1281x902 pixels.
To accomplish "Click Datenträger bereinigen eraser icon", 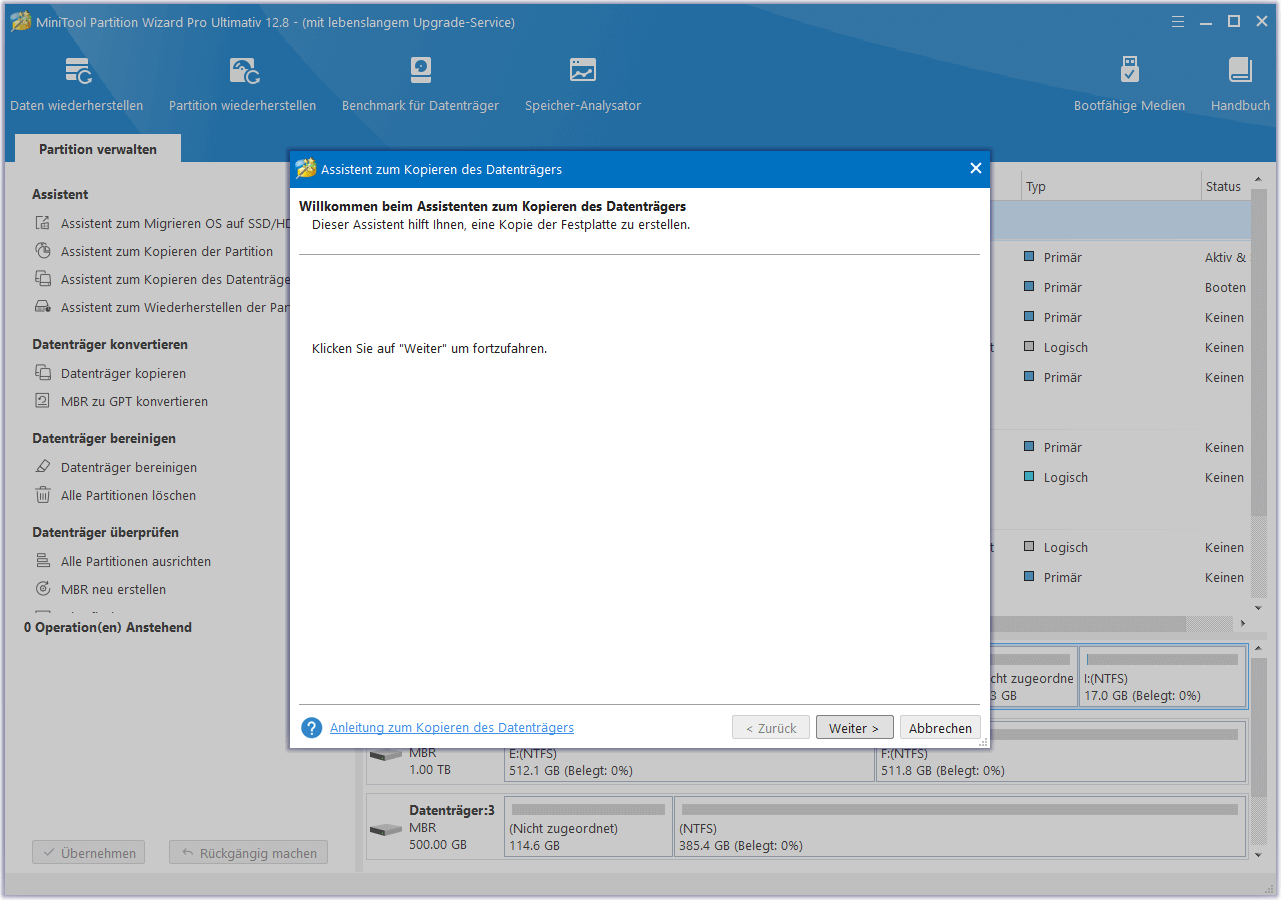I will coord(43,468).
